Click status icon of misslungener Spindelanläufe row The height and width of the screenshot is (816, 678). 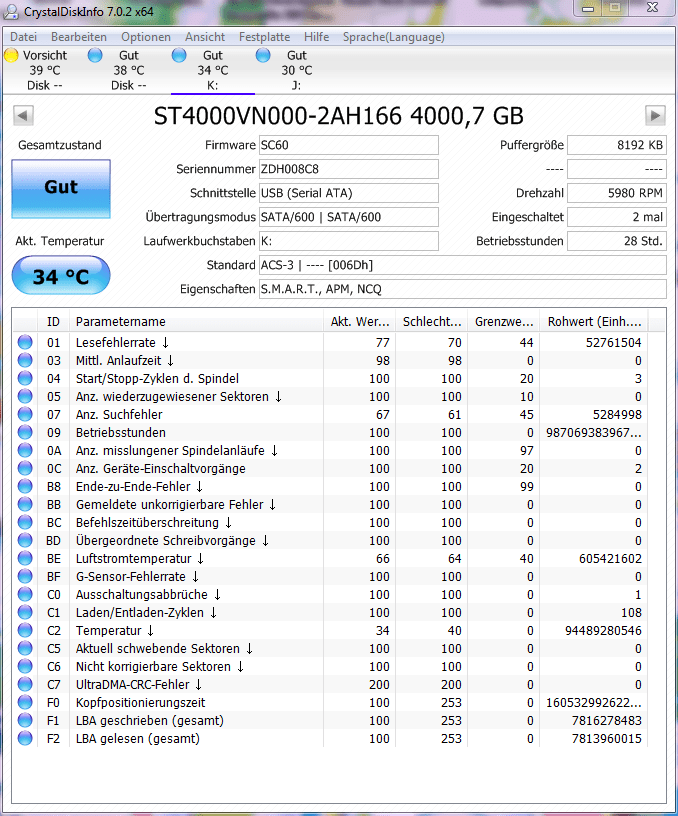pos(25,451)
